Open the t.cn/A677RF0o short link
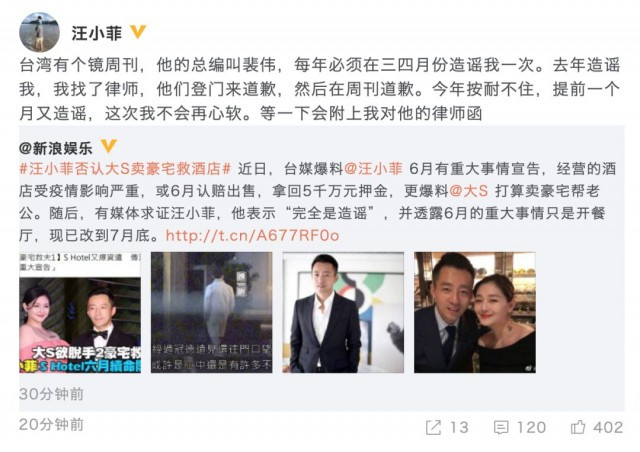Image resolution: width=640 pixels, height=452 pixels. pyautogui.click(x=253, y=235)
